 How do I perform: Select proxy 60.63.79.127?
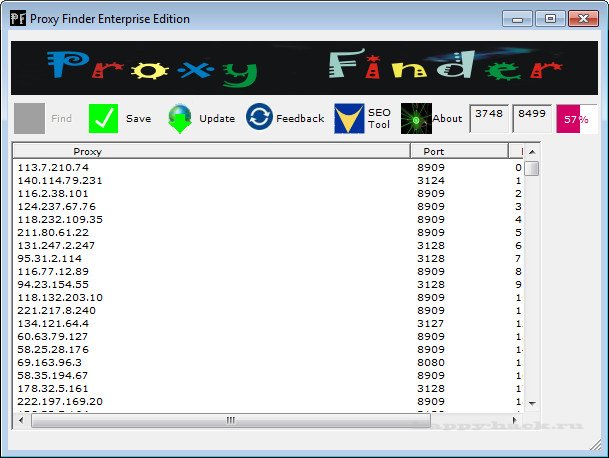(52, 337)
